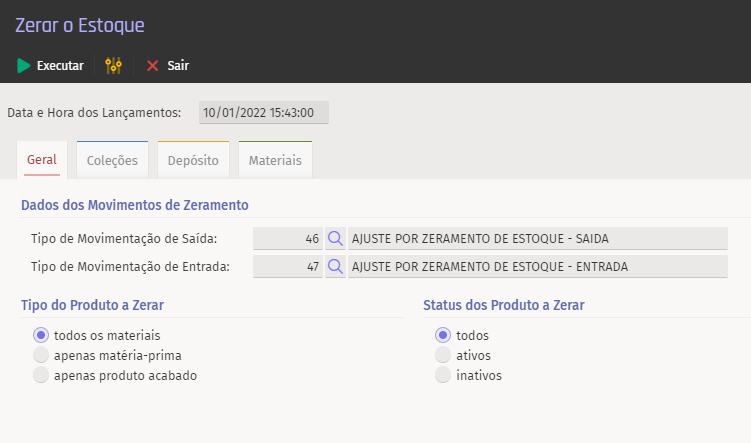Viewport: 751px width, 443px height.
Task: Select 'todos' status radio option
Action: point(443,335)
